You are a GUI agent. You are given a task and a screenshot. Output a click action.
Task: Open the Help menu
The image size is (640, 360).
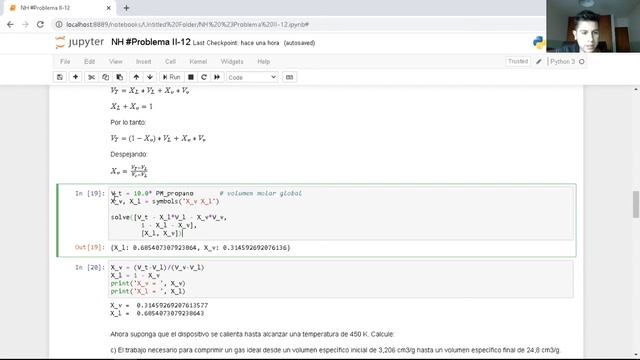coord(264,62)
